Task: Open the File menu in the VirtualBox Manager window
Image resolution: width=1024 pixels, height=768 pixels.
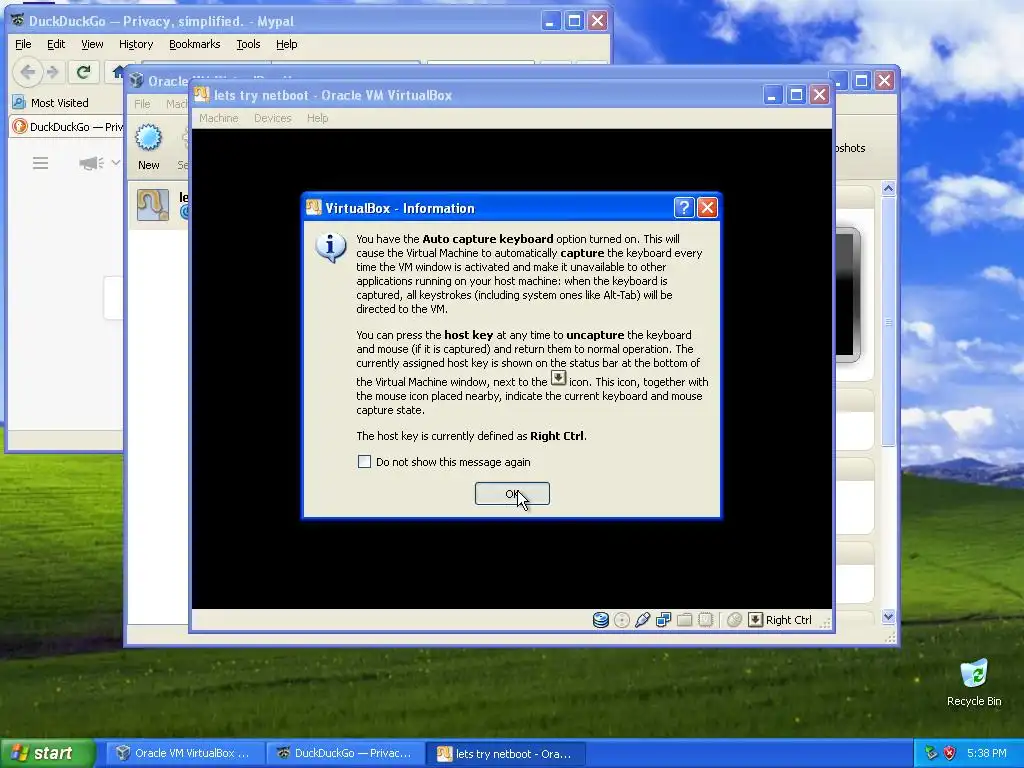Action: 142,104
